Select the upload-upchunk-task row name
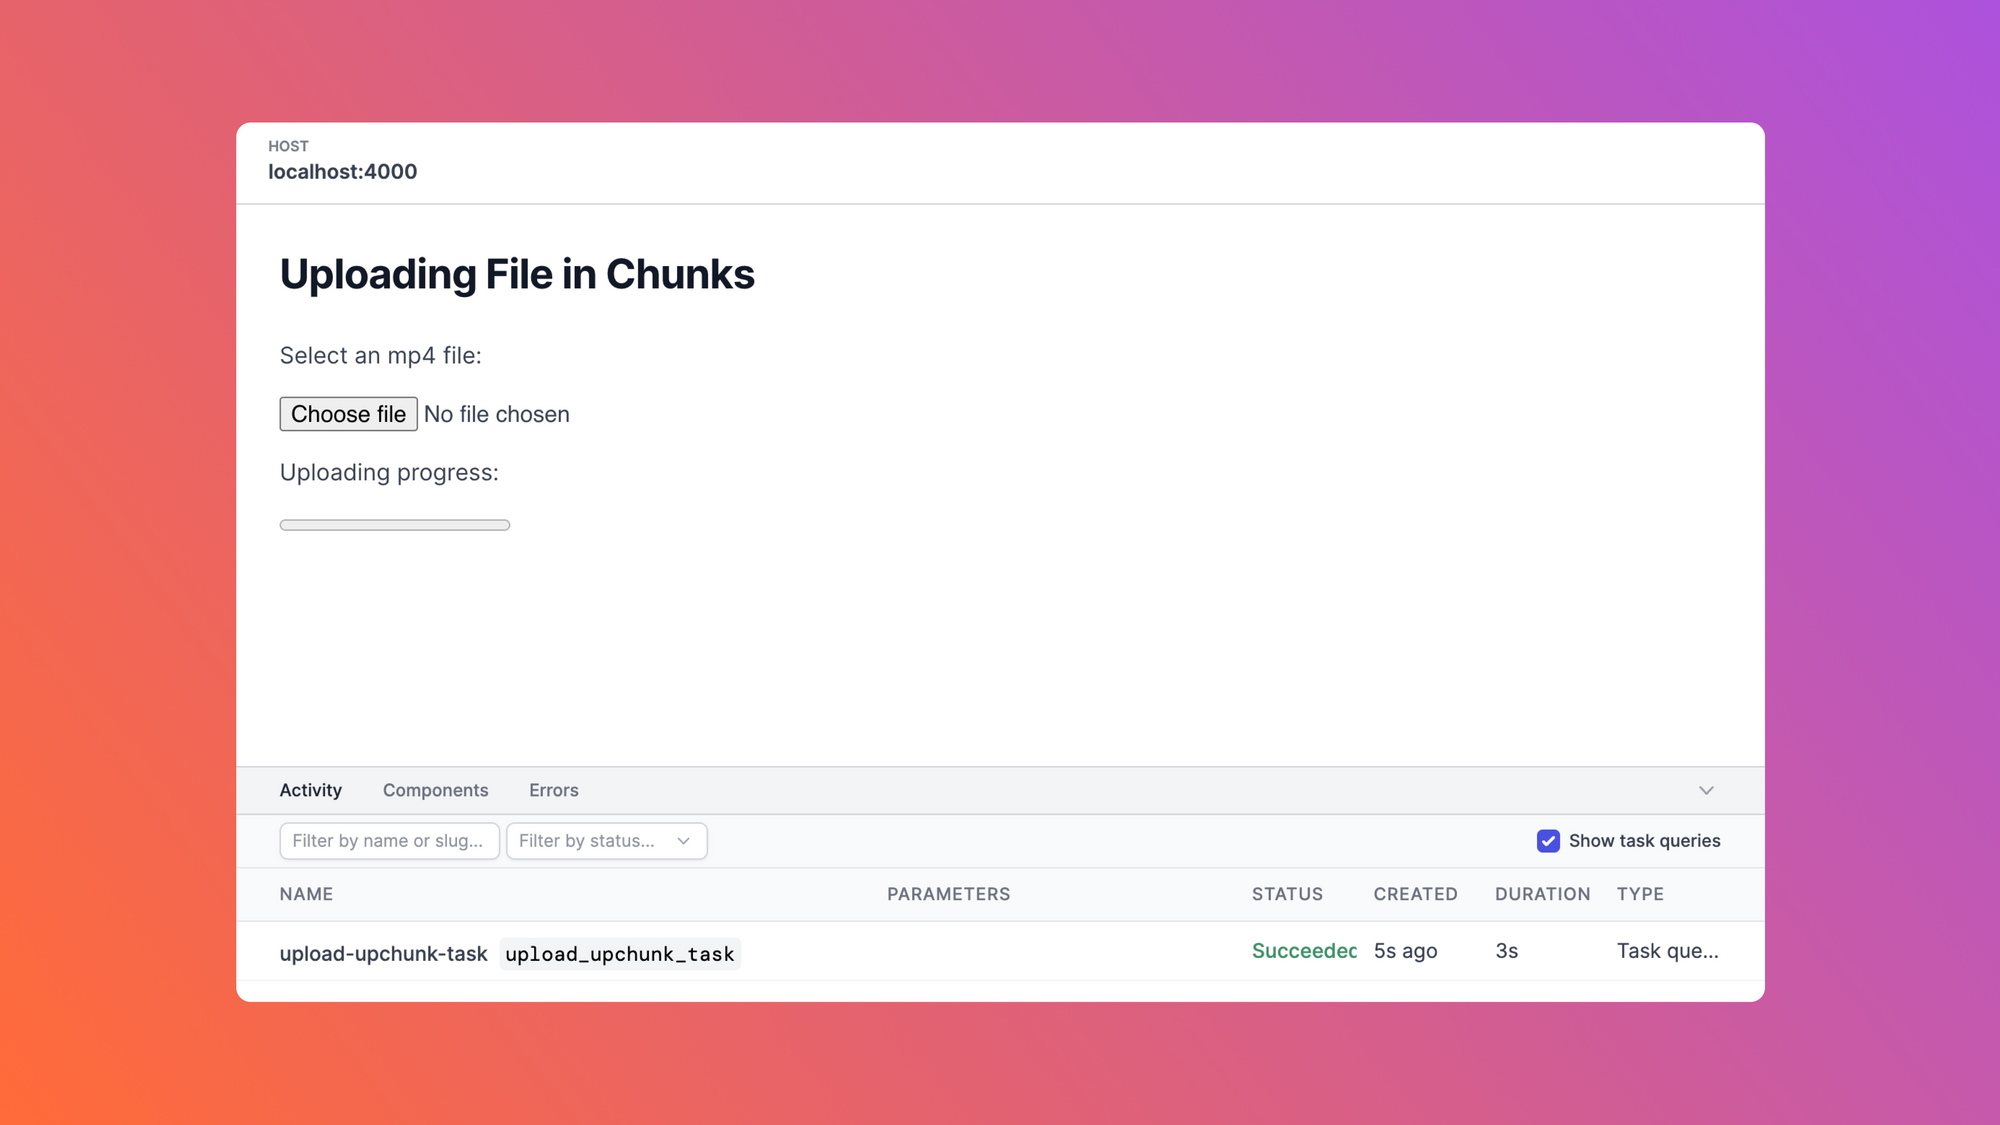Viewport: 2000px width, 1125px height. (x=383, y=953)
